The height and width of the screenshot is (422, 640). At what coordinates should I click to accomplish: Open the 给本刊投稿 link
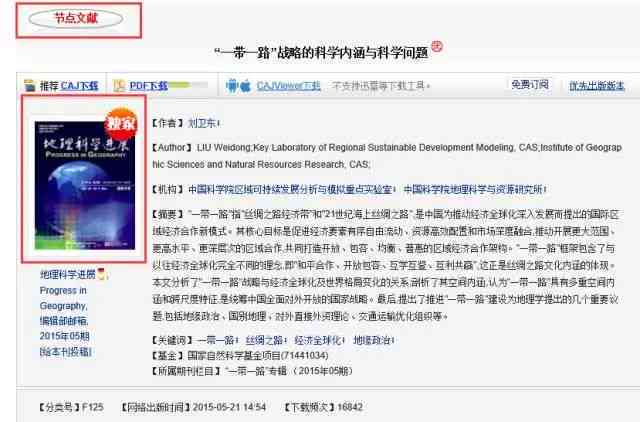(65, 351)
